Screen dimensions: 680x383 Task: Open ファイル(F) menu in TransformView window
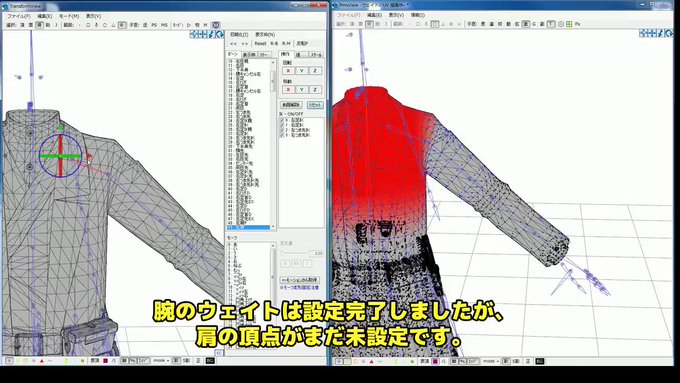click(19, 16)
